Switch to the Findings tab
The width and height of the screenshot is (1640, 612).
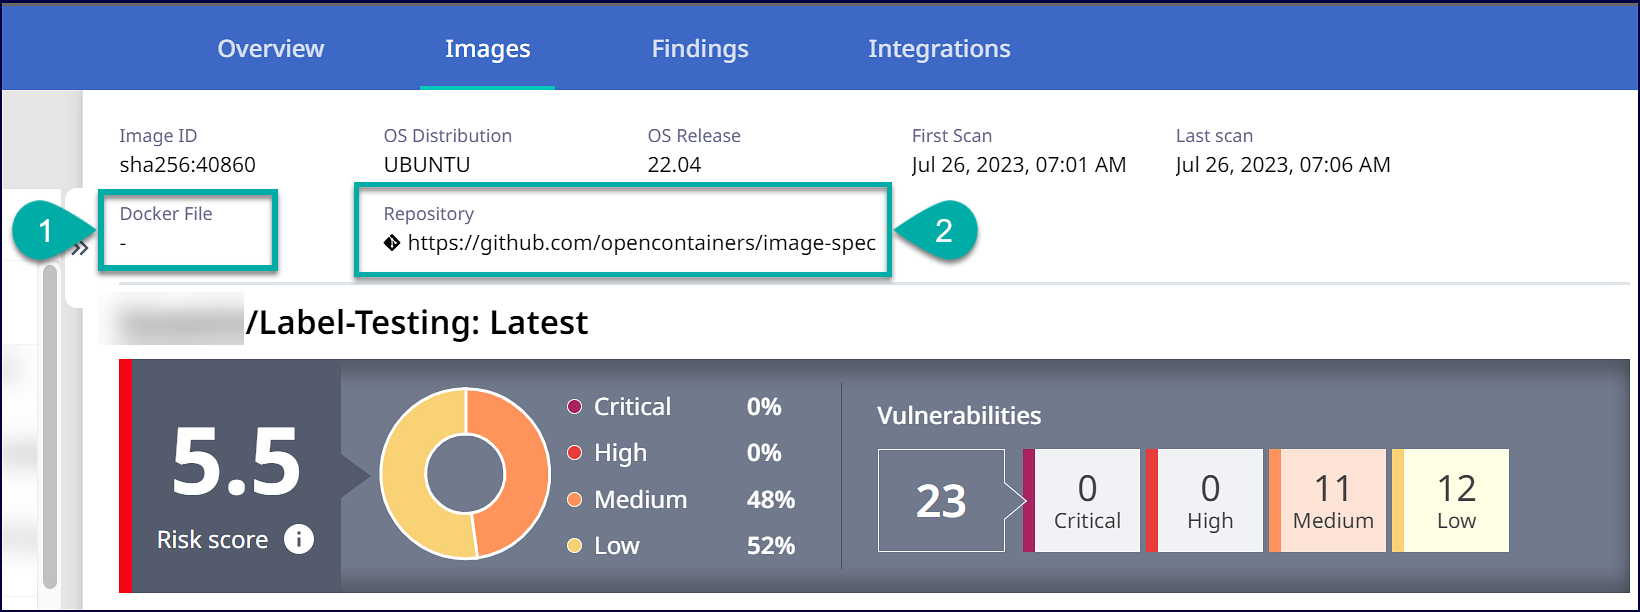click(699, 49)
